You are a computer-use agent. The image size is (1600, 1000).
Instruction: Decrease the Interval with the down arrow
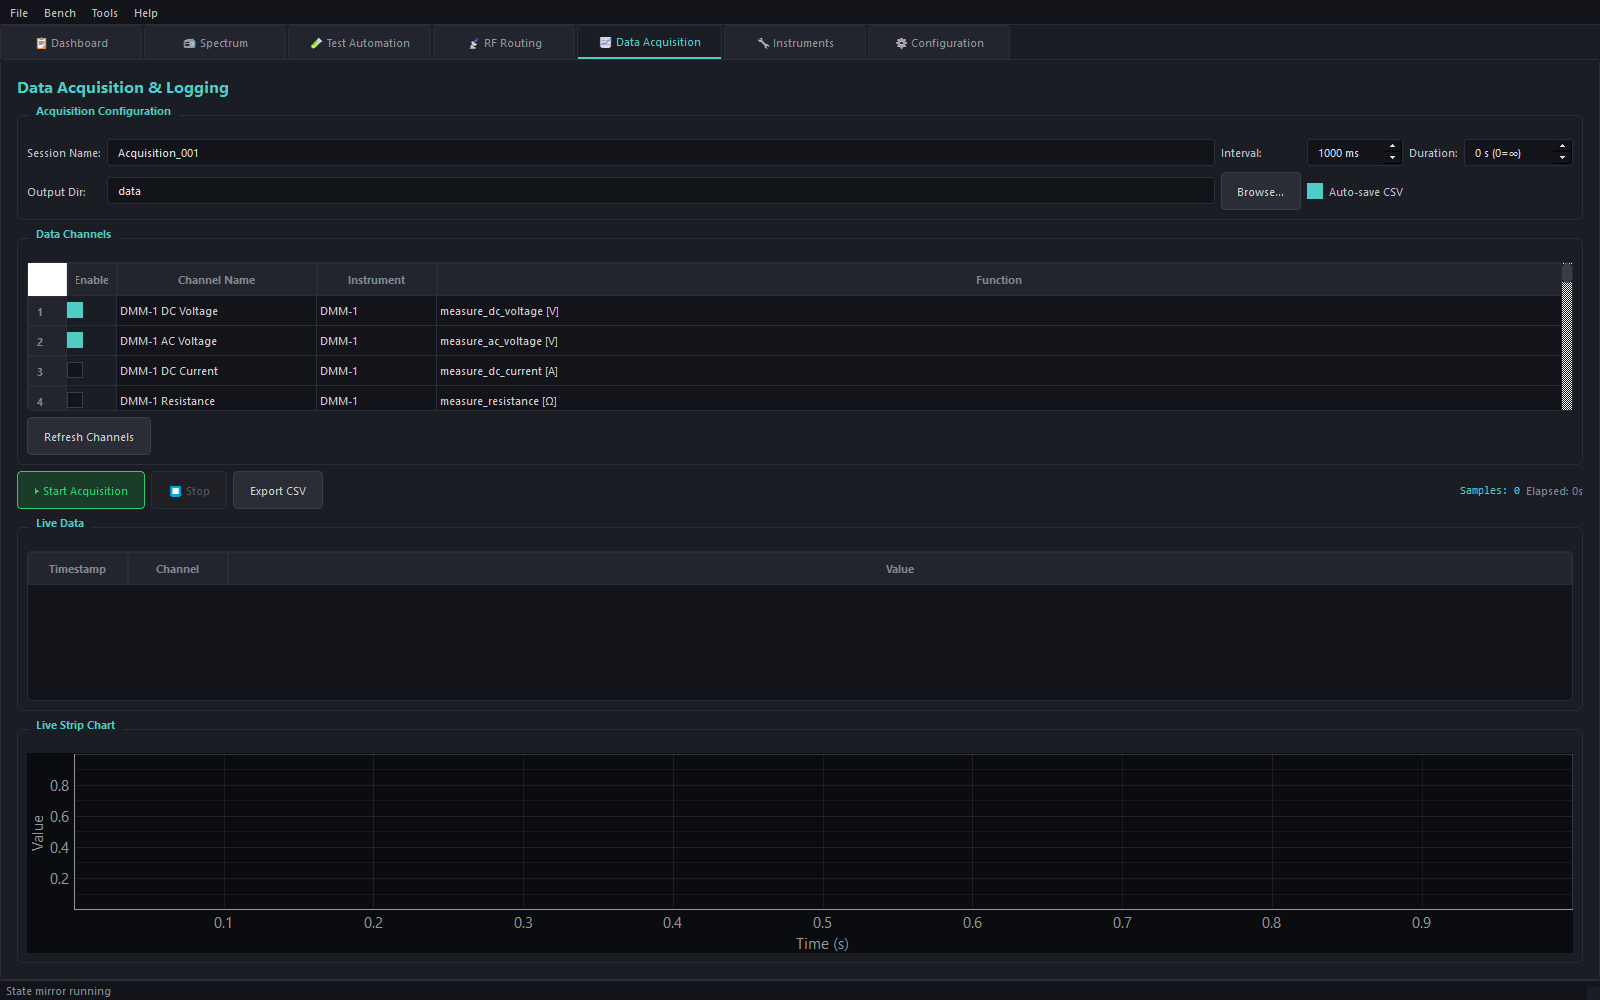coord(1393,159)
